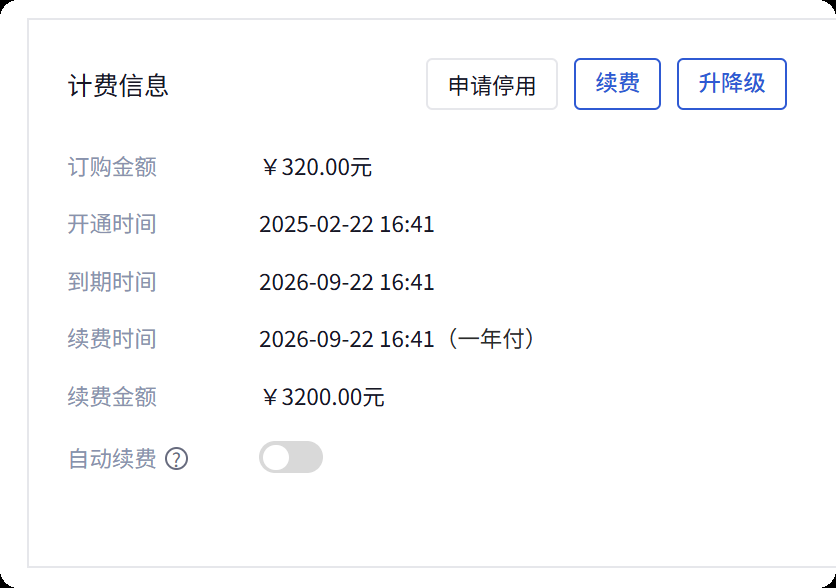Select the 2025-02-22 16:41 activation time

[346, 224]
